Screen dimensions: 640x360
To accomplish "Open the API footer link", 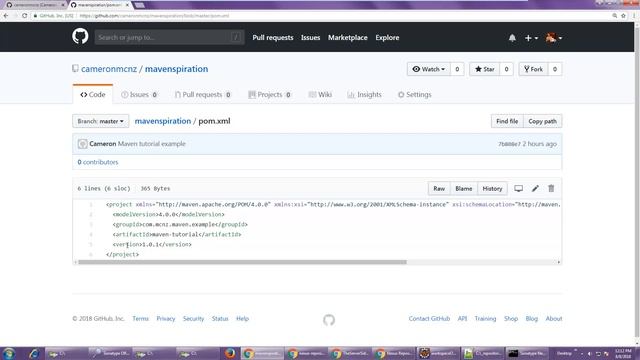I will click(462, 318).
